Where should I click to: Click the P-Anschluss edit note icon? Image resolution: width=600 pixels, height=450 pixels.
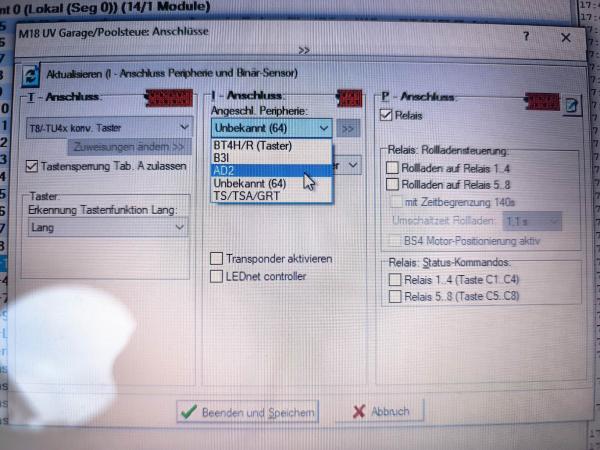[571, 104]
